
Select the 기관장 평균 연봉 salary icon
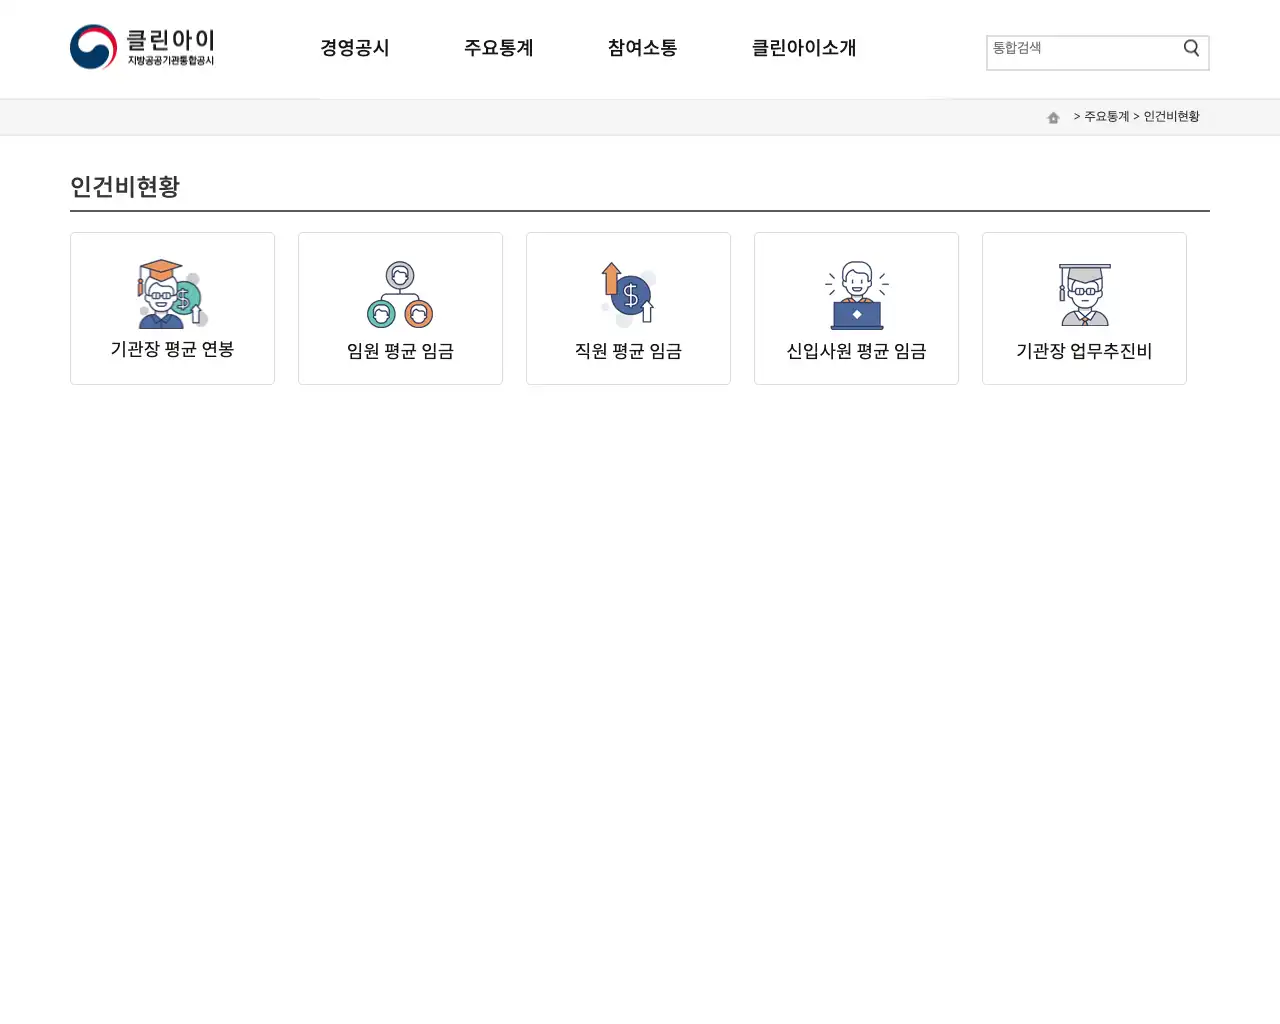click(172, 293)
